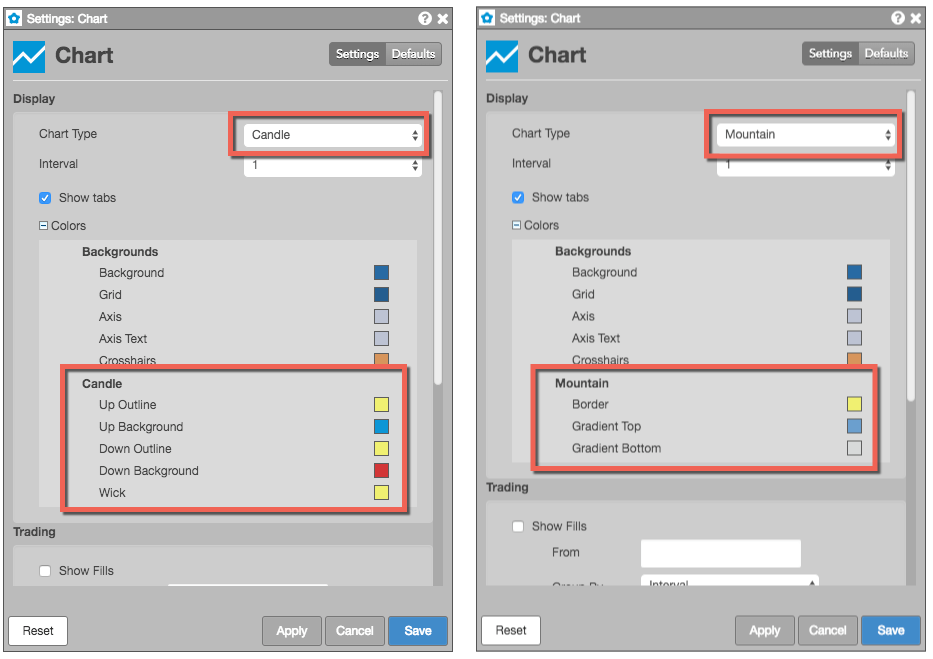Toggle Show tabs checkbox in left dialog
The width and height of the screenshot is (933, 659).
pyautogui.click(x=45, y=198)
